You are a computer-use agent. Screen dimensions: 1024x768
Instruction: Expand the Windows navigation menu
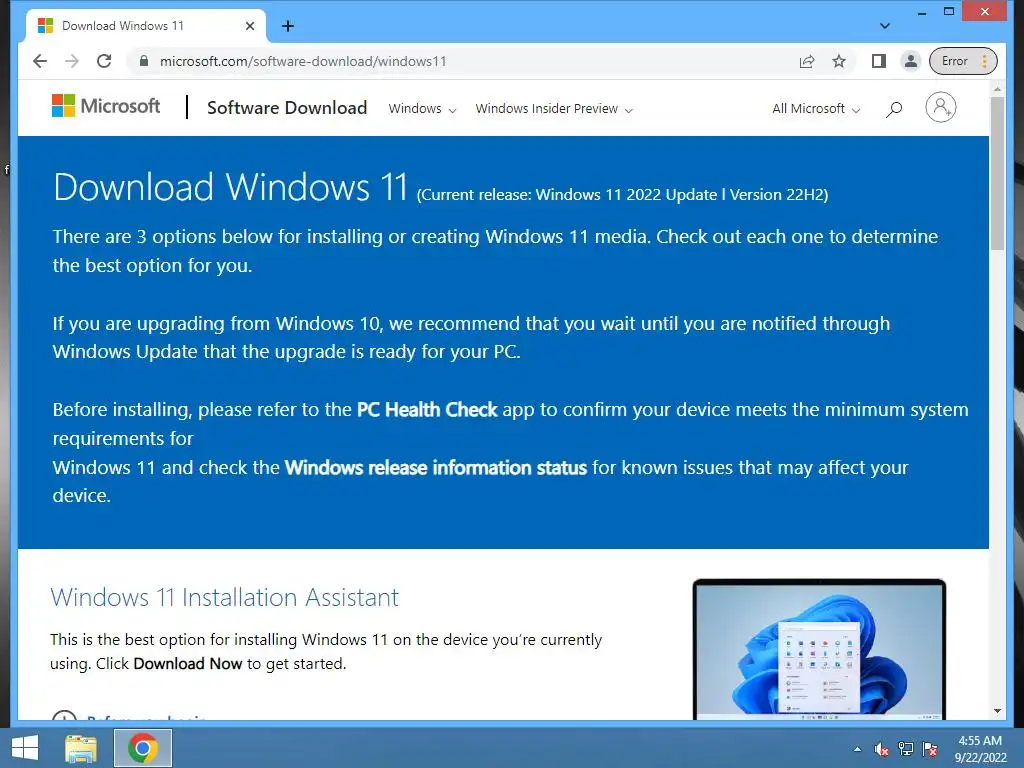click(422, 109)
